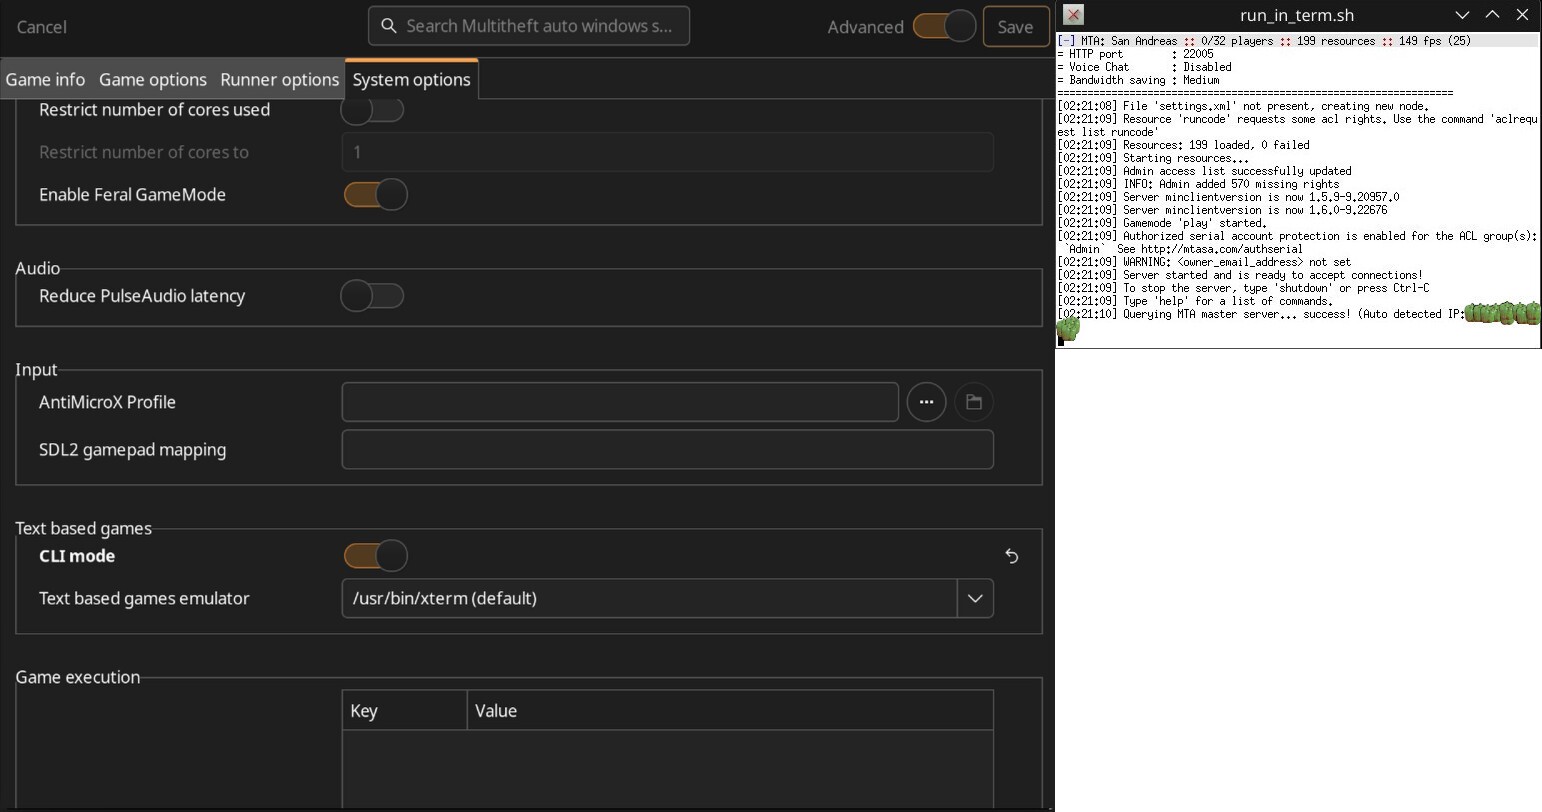Click the X icon in run_in_term.sh title bar
This screenshot has height=812, width=1542.
click(x=1073, y=14)
